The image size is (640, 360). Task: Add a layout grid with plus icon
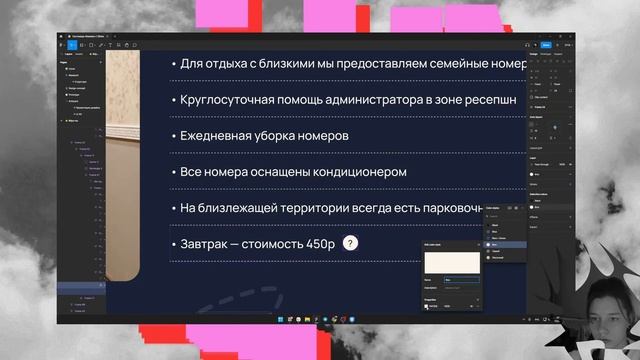click(x=570, y=148)
